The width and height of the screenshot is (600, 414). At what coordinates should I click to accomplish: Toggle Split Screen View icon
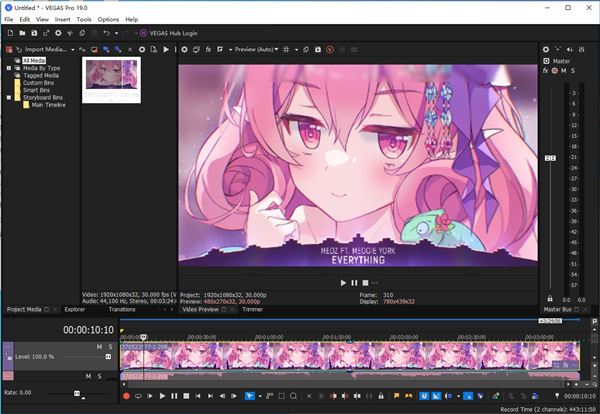click(x=220, y=49)
